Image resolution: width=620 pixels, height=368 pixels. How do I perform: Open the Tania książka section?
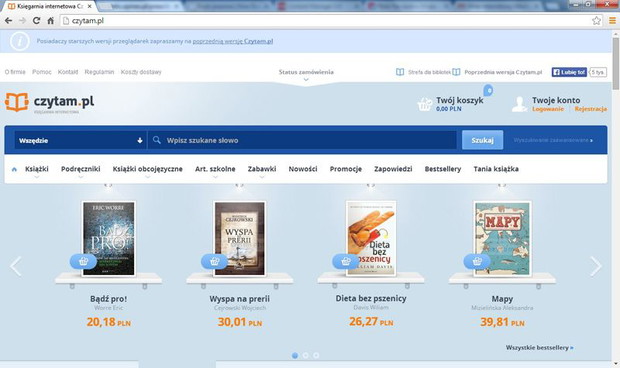coord(496,169)
